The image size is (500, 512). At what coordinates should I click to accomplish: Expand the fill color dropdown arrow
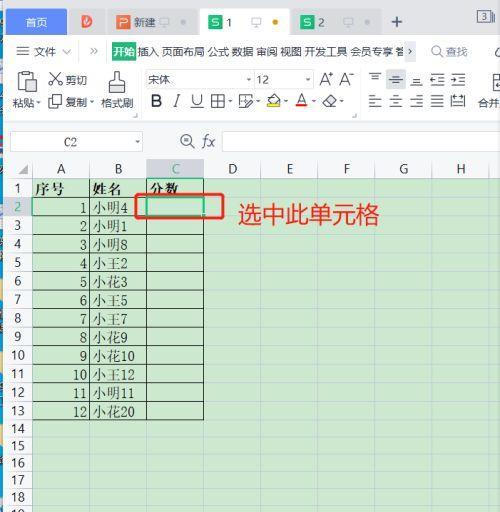click(286, 101)
